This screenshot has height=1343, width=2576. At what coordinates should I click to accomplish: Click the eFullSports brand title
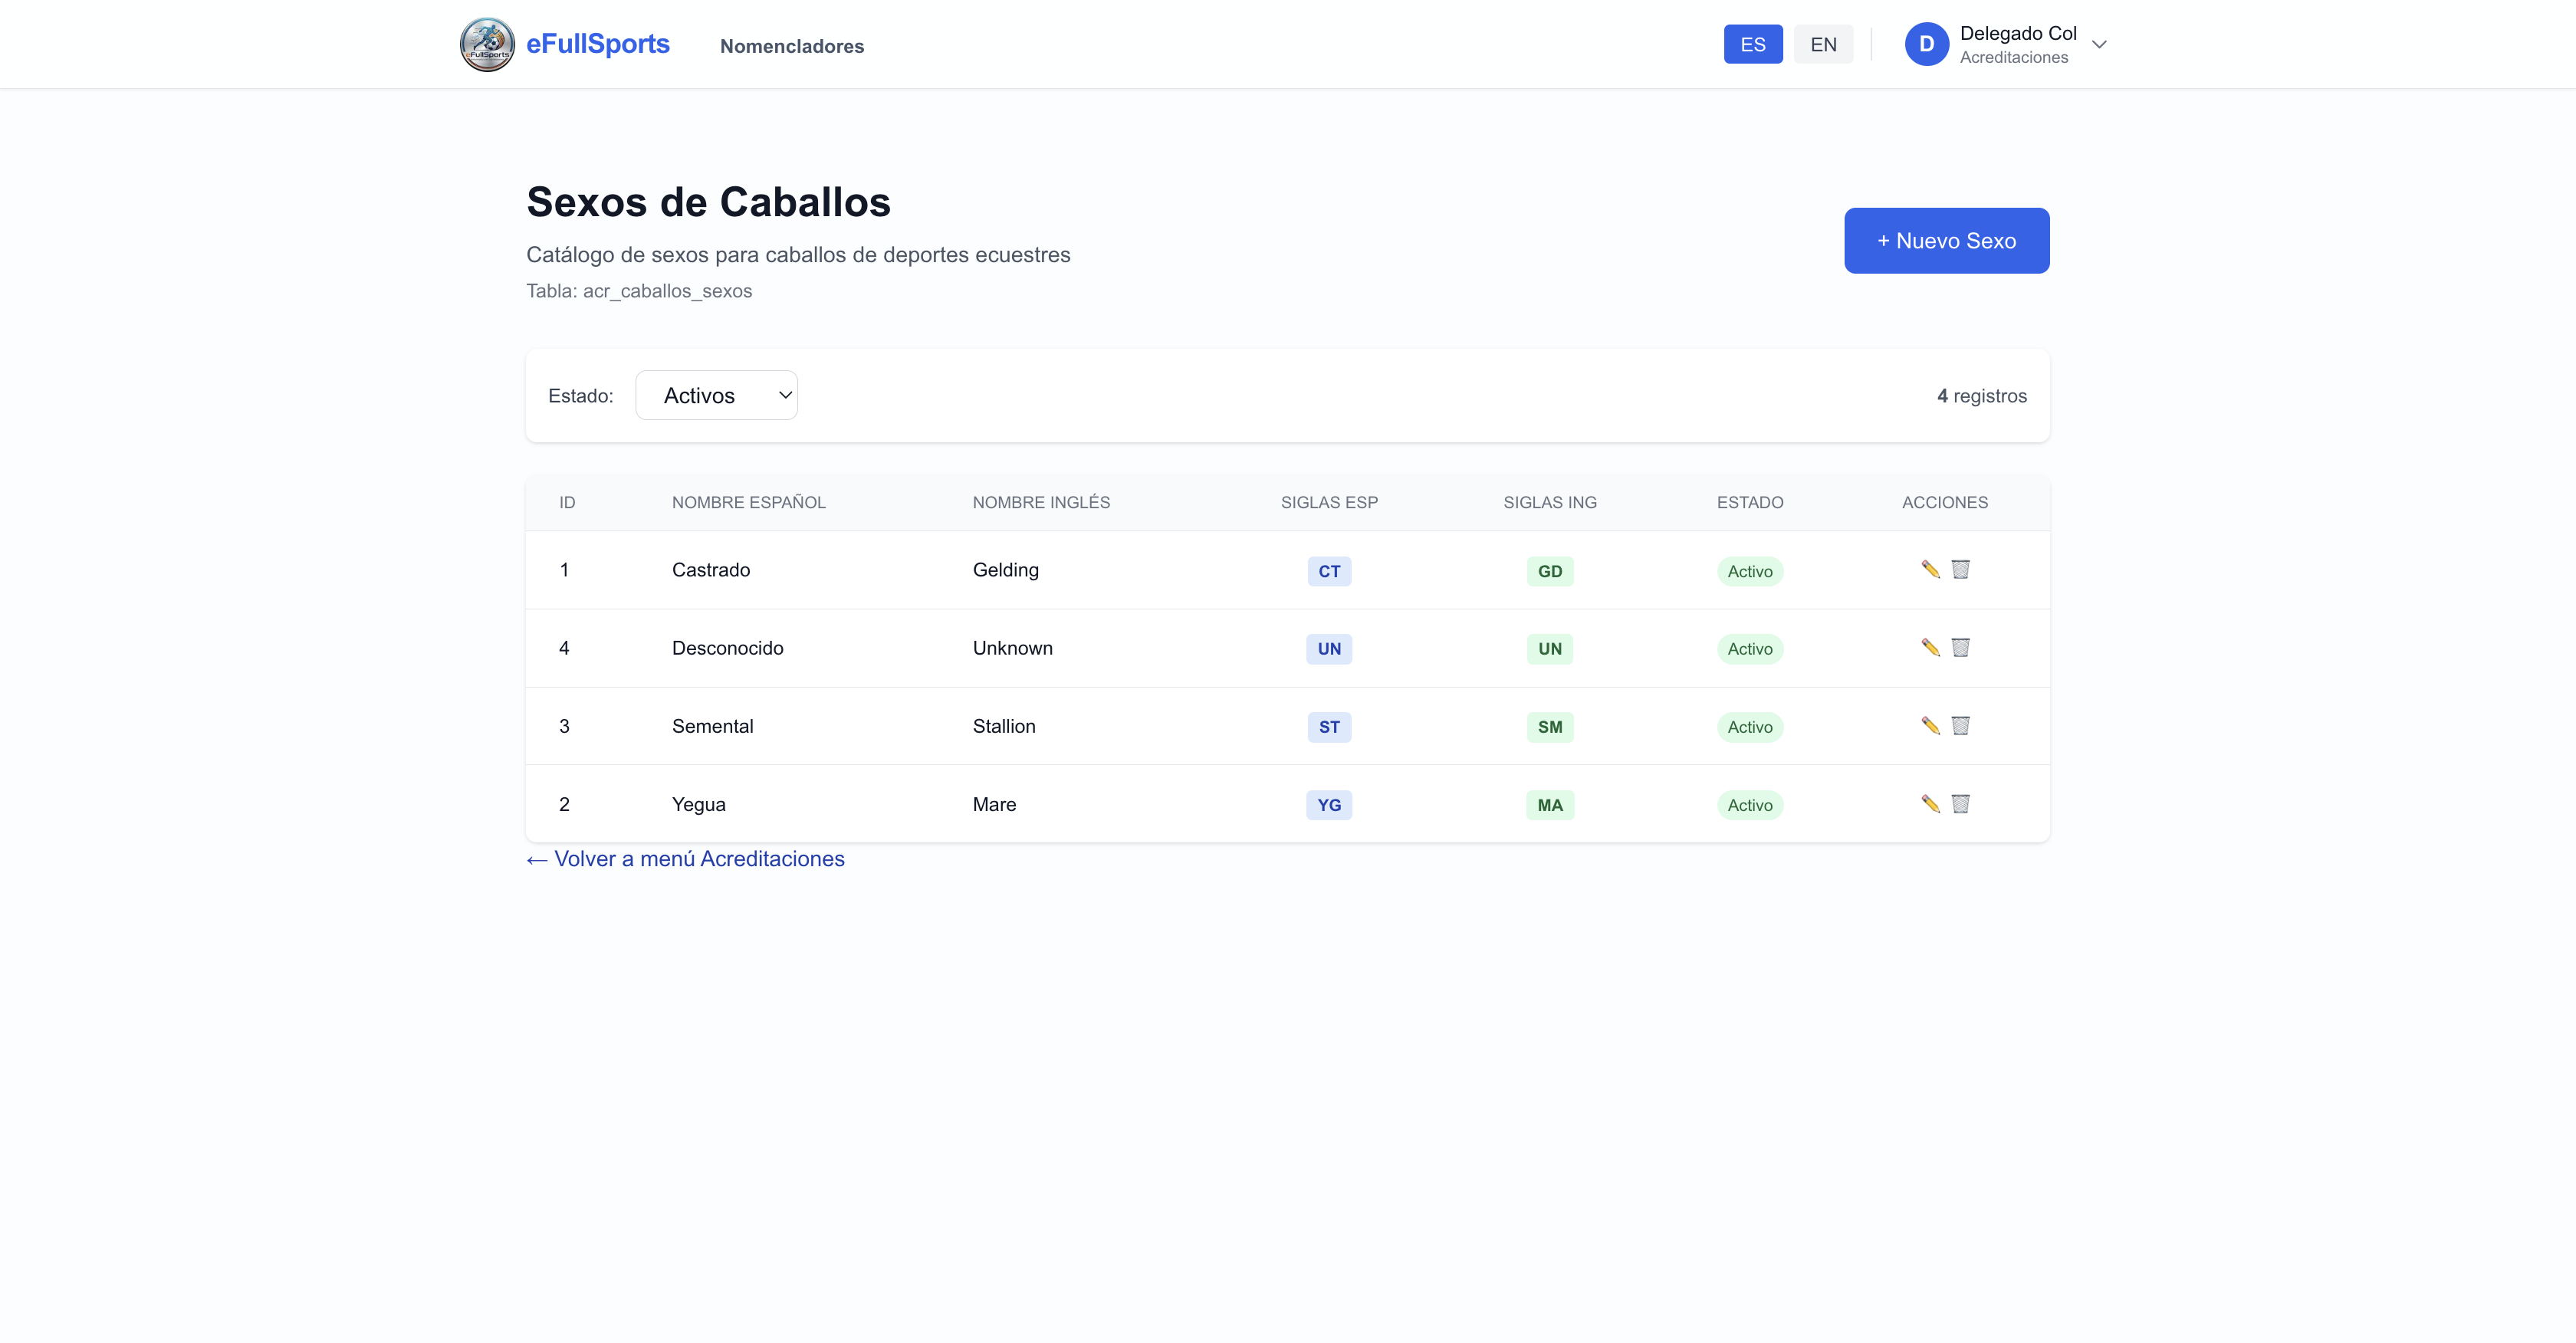click(597, 44)
